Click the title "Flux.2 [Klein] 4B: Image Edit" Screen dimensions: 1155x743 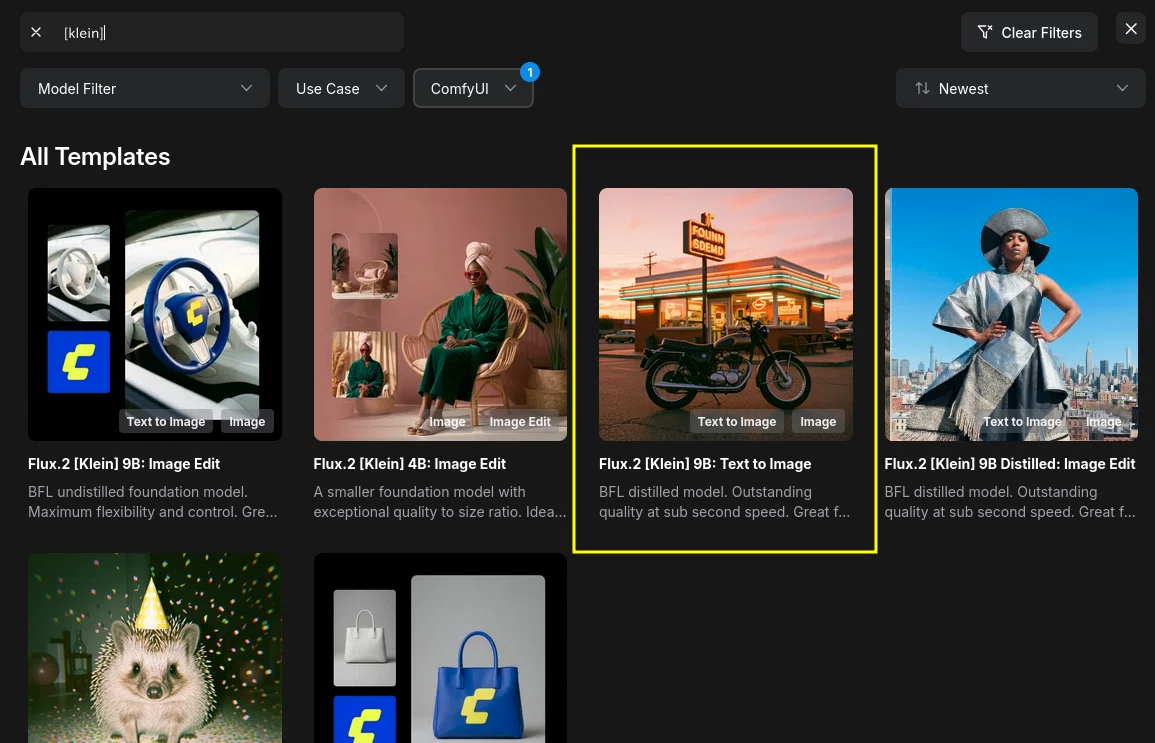tap(410, 464)
